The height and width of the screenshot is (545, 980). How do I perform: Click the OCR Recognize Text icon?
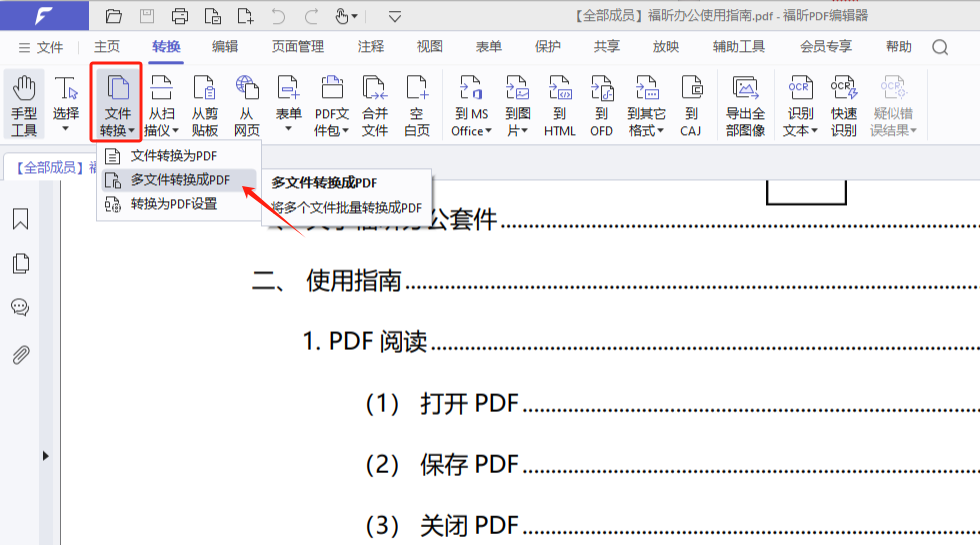799,104
